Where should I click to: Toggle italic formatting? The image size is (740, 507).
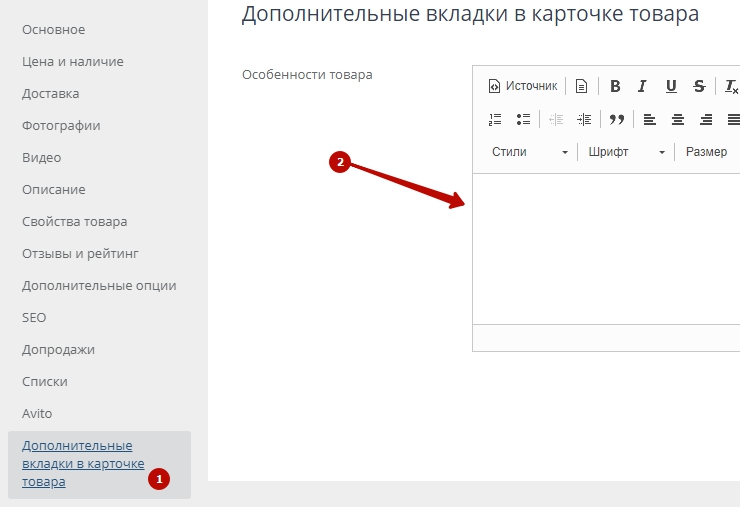coord(643,86)
